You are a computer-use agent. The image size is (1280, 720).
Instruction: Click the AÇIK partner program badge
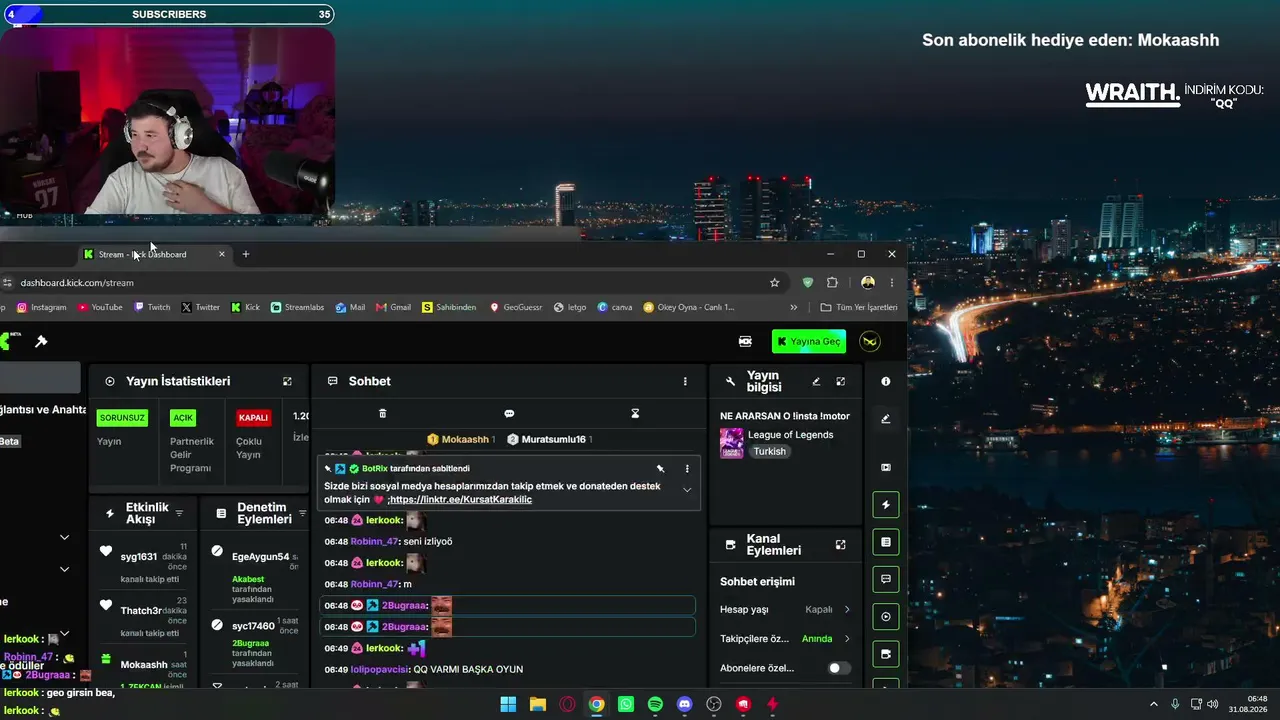tap(183, 418)
